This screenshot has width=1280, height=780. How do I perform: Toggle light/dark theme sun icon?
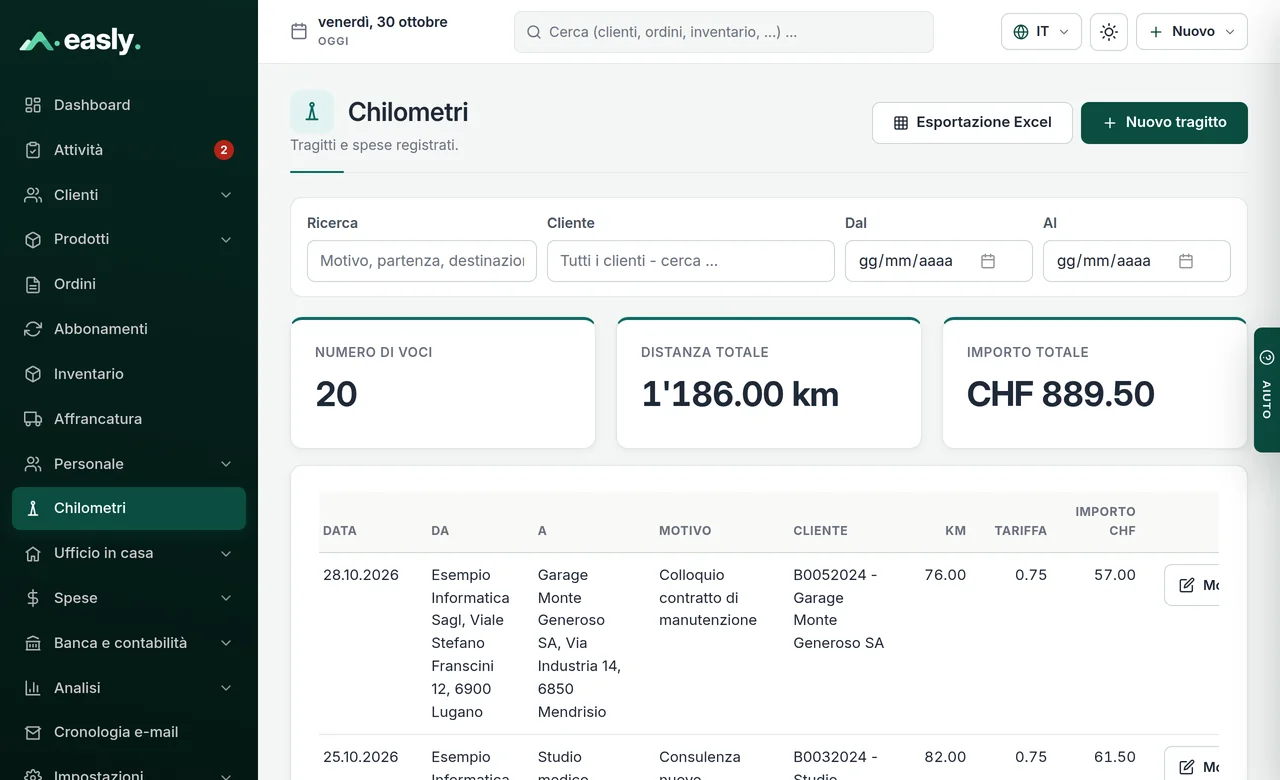pyautogui.click(x=1109, y=32)
